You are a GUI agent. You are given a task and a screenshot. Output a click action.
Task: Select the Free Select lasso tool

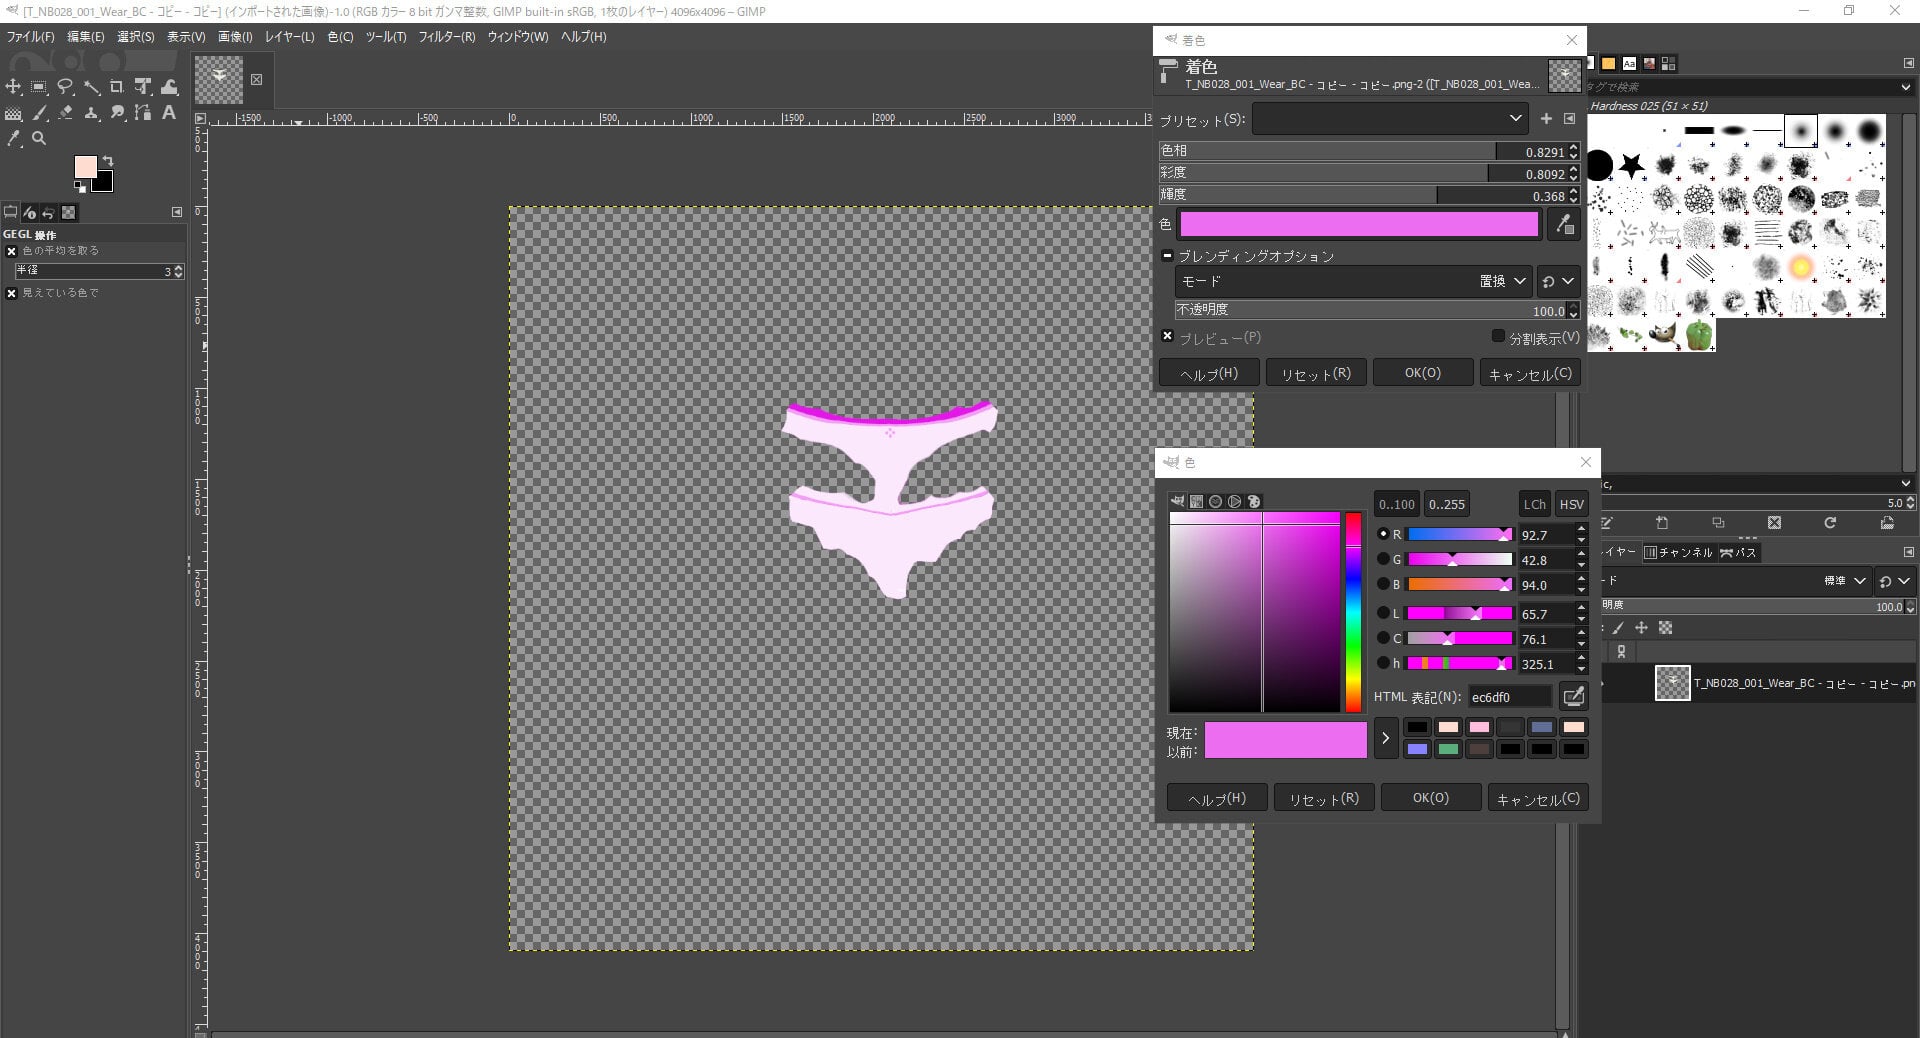pyautogui.click(x=65, y=87)
